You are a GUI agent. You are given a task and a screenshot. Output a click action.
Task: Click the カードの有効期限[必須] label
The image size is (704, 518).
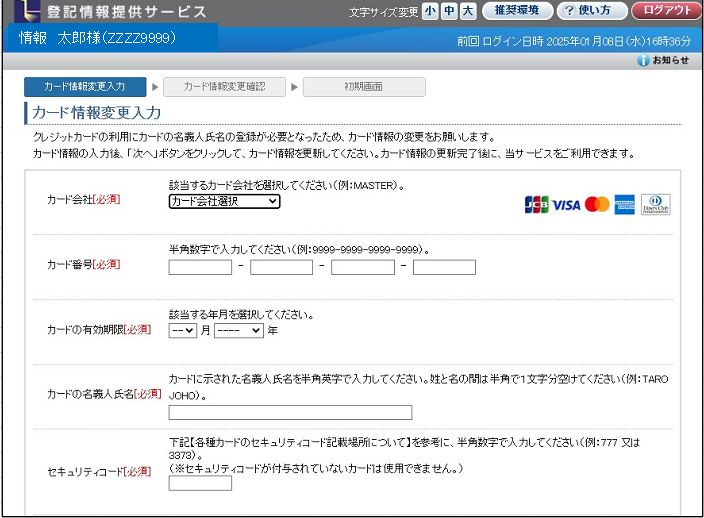tap(99, 330)
